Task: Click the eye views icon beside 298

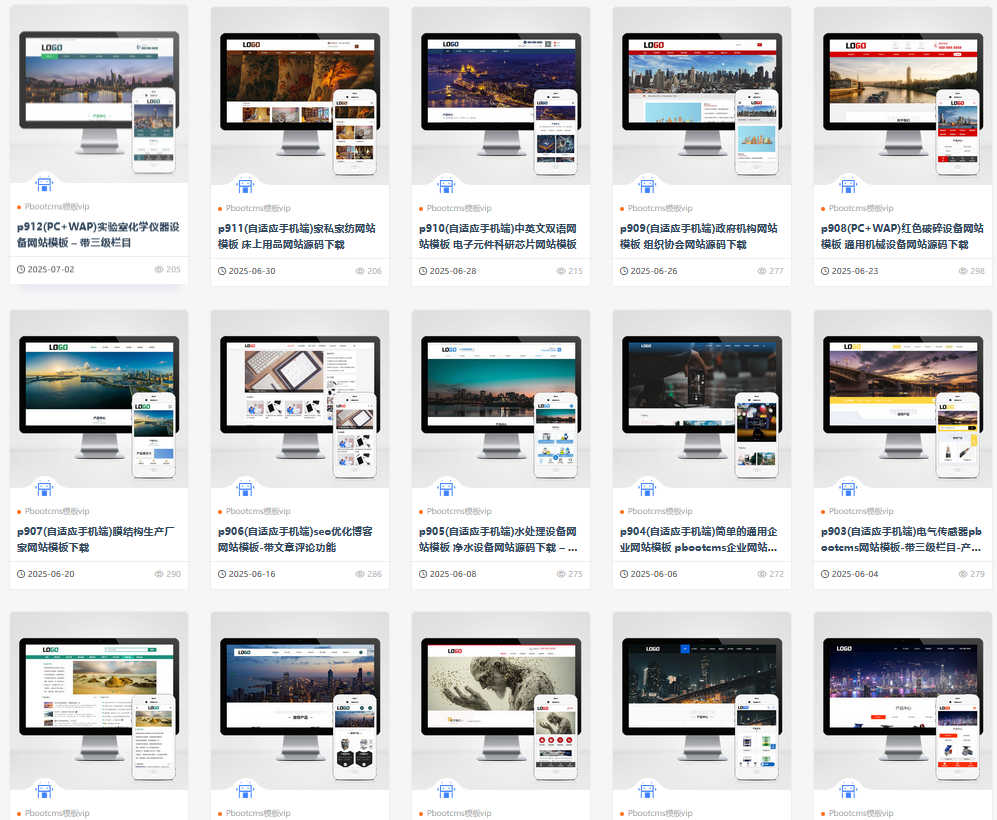Action: 963,271
